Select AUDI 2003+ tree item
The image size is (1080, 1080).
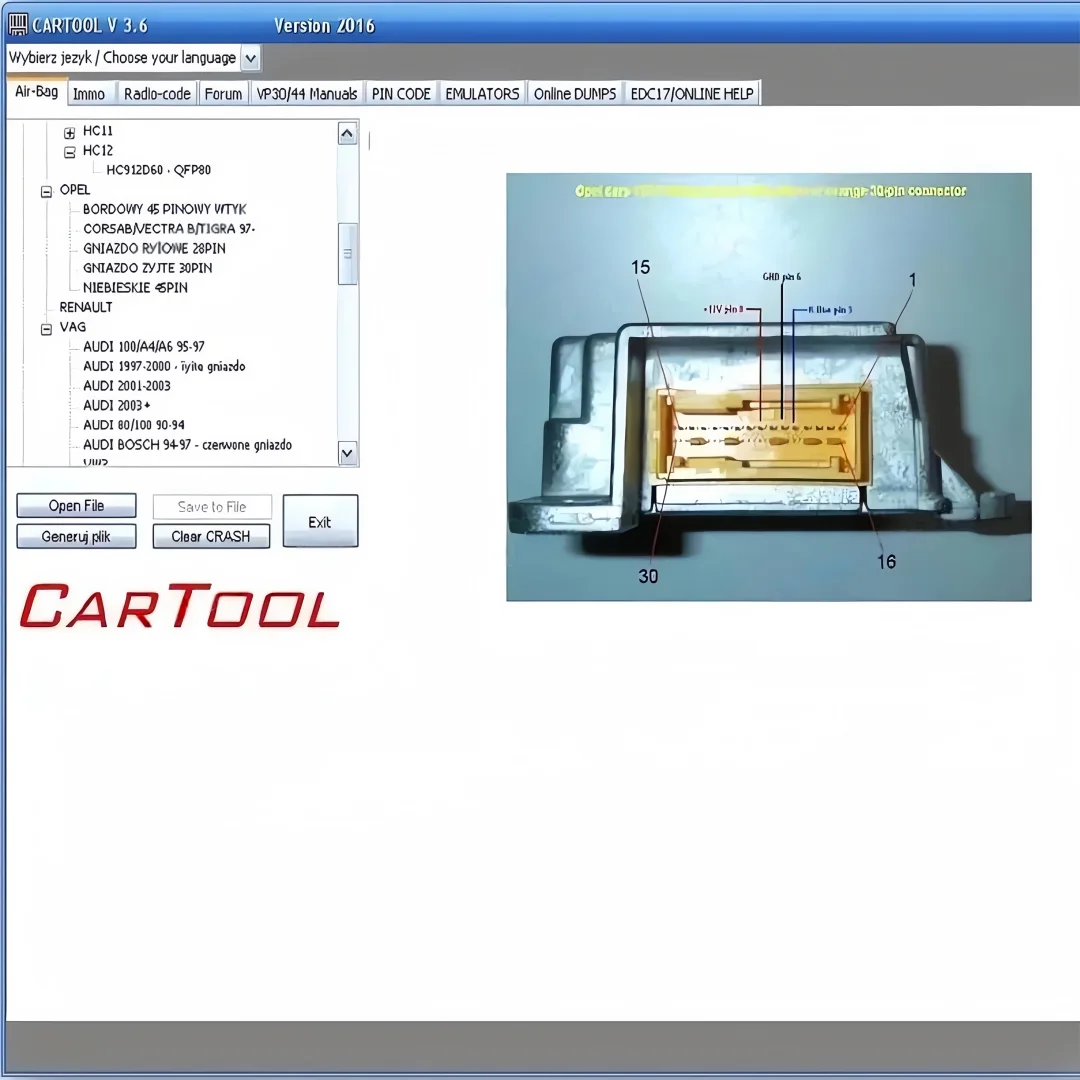116,406
